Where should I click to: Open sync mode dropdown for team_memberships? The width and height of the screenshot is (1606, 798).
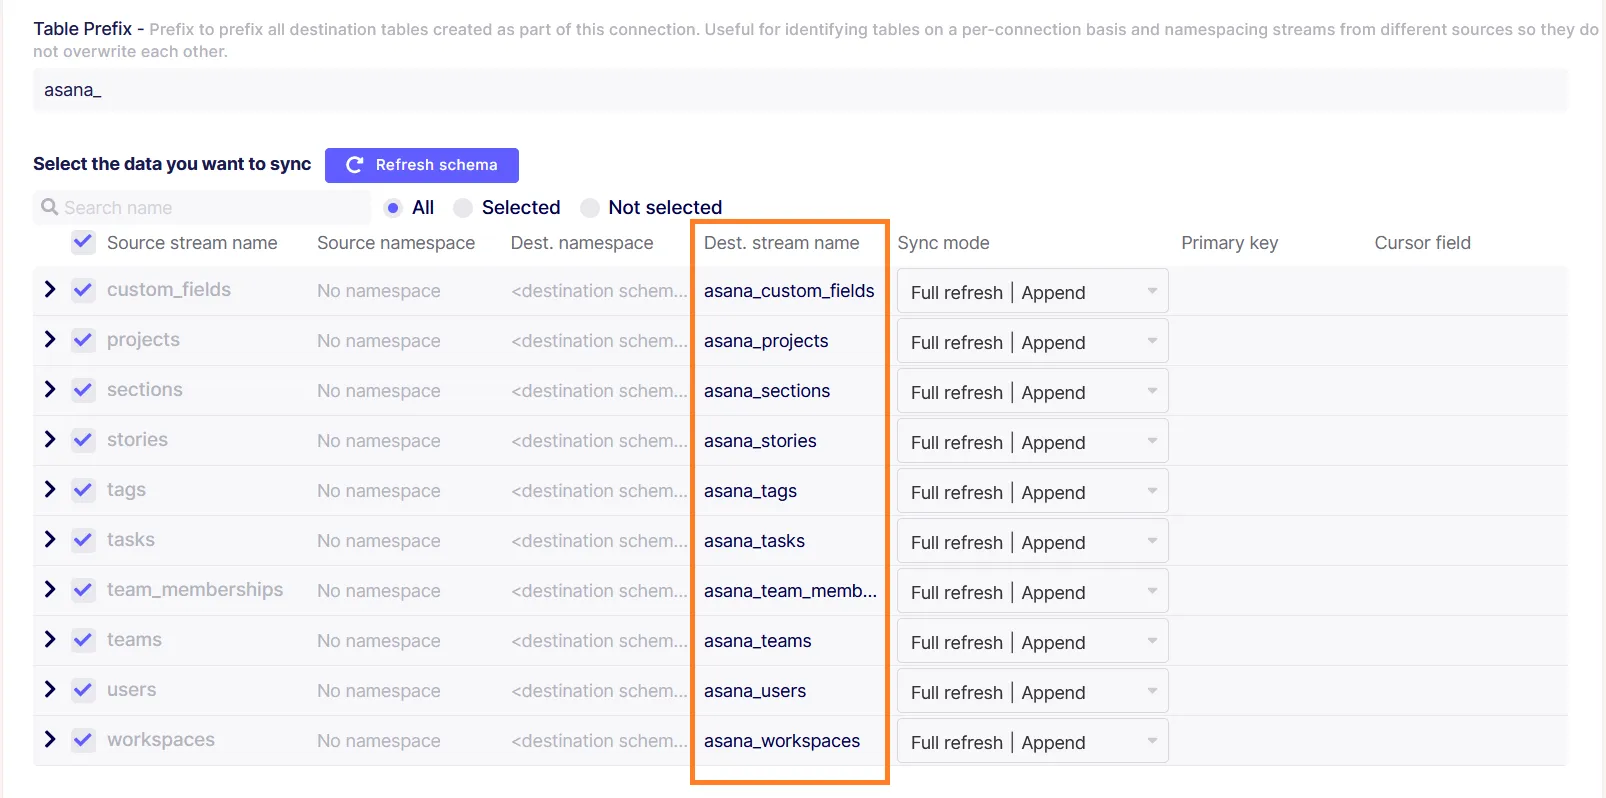[1032, 591]
